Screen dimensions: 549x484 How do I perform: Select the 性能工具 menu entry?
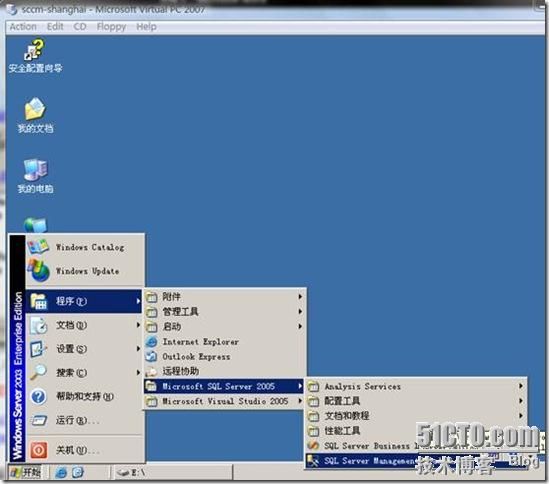[x=416, y=431]
